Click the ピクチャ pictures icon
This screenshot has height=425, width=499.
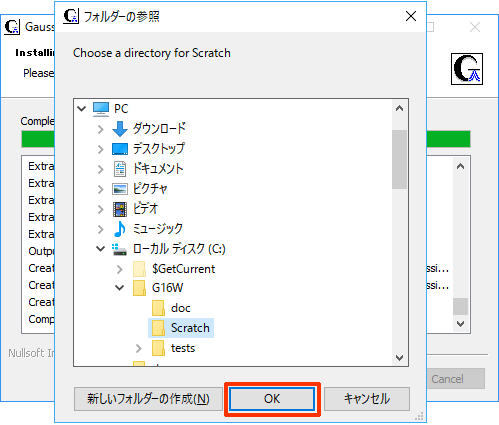point(120,189)
